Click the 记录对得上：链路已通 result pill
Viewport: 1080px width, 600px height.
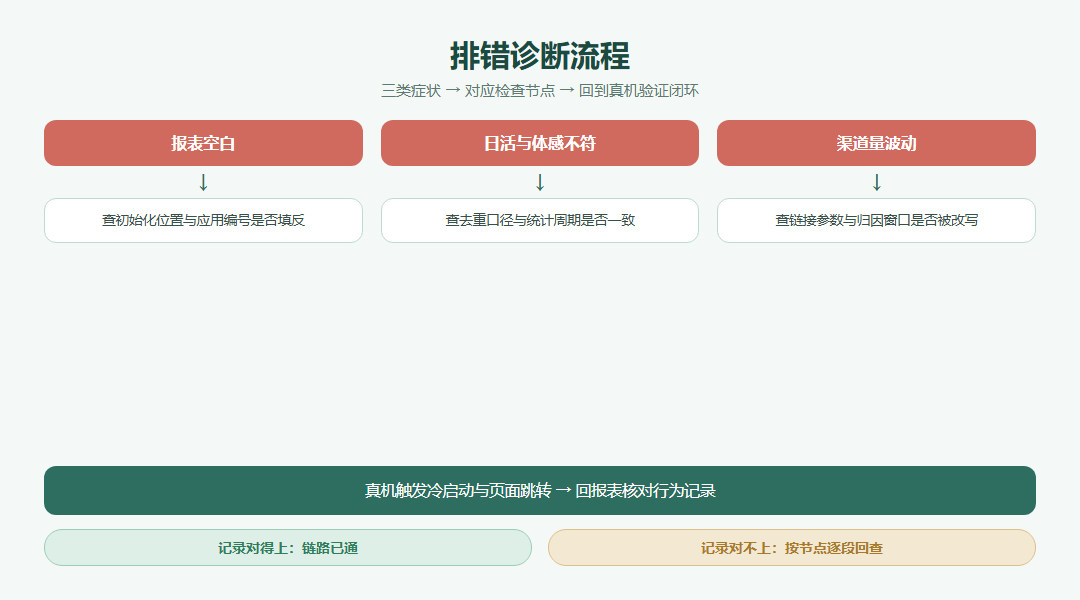tap(288, 548)
